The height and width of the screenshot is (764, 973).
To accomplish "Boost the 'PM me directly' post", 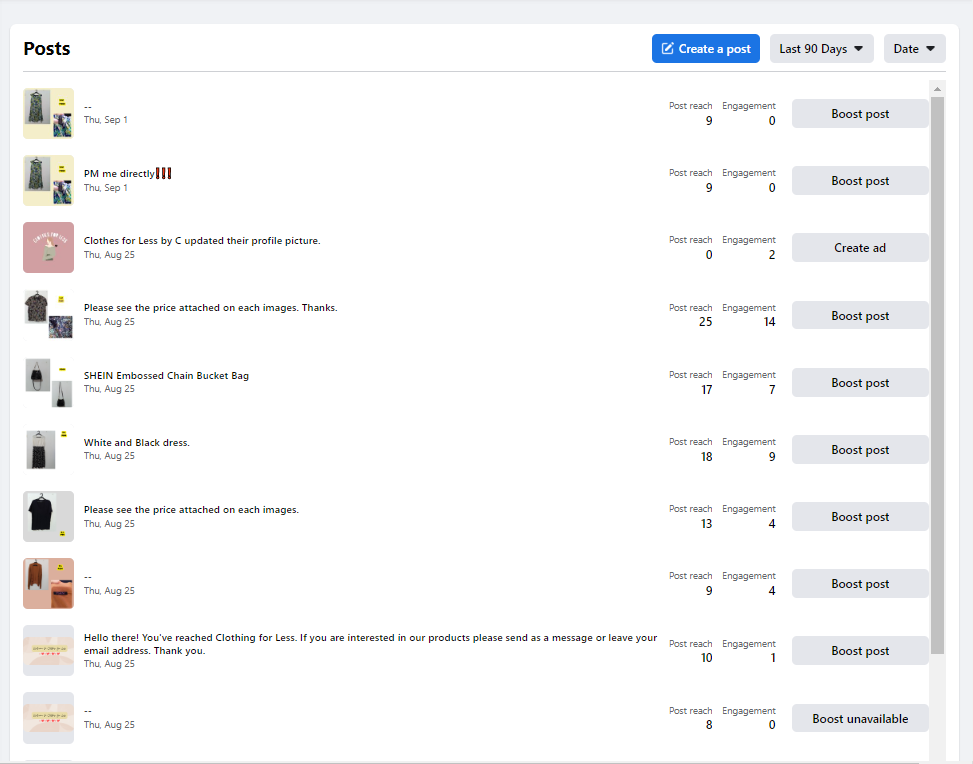I will 860,181.
